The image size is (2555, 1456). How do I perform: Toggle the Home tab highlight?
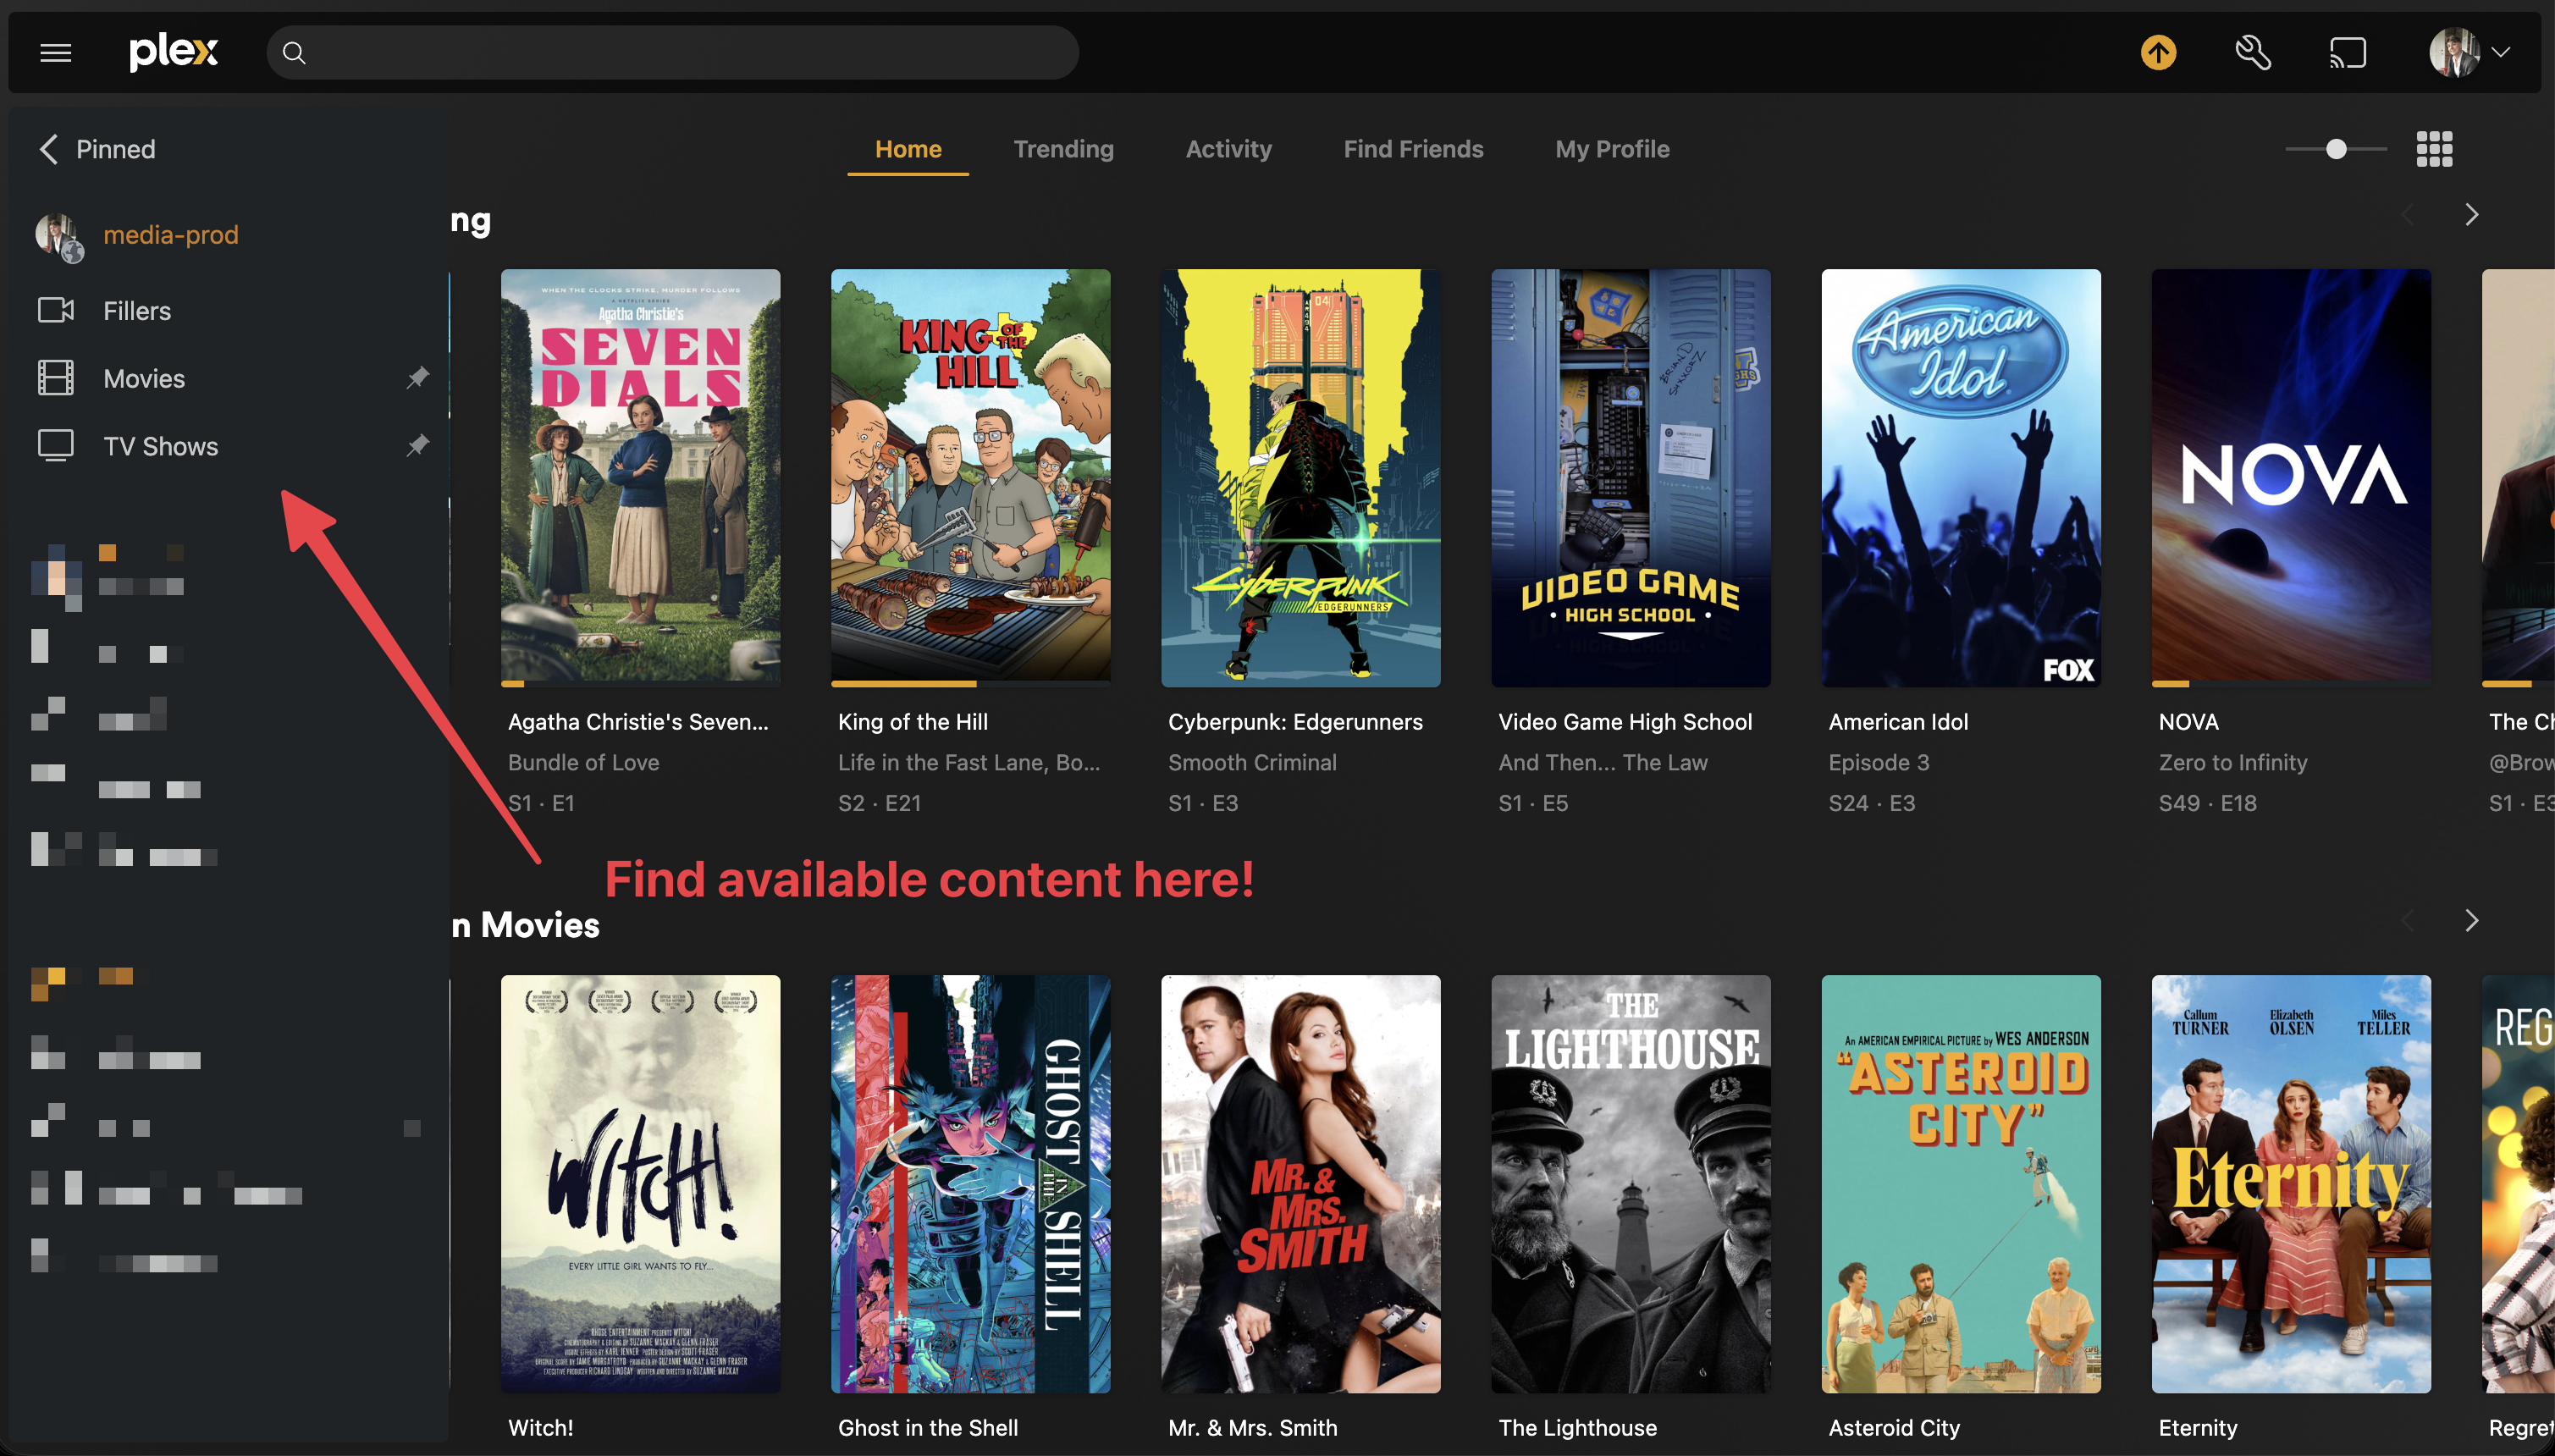tap(907, 148)
